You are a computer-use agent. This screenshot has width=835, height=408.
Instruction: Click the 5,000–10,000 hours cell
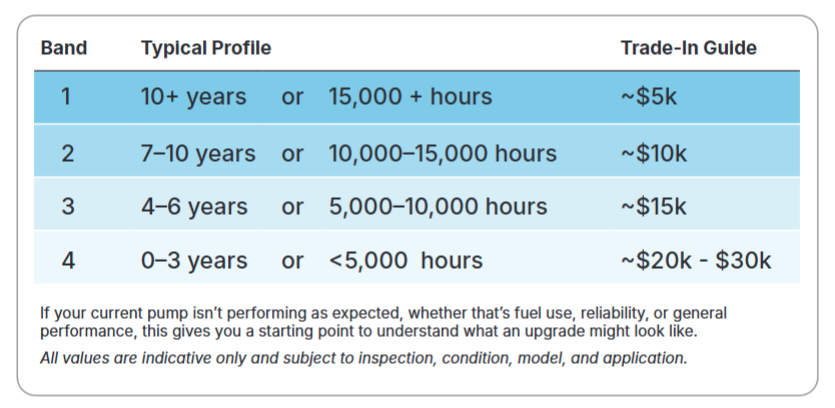tap(438, 206)
